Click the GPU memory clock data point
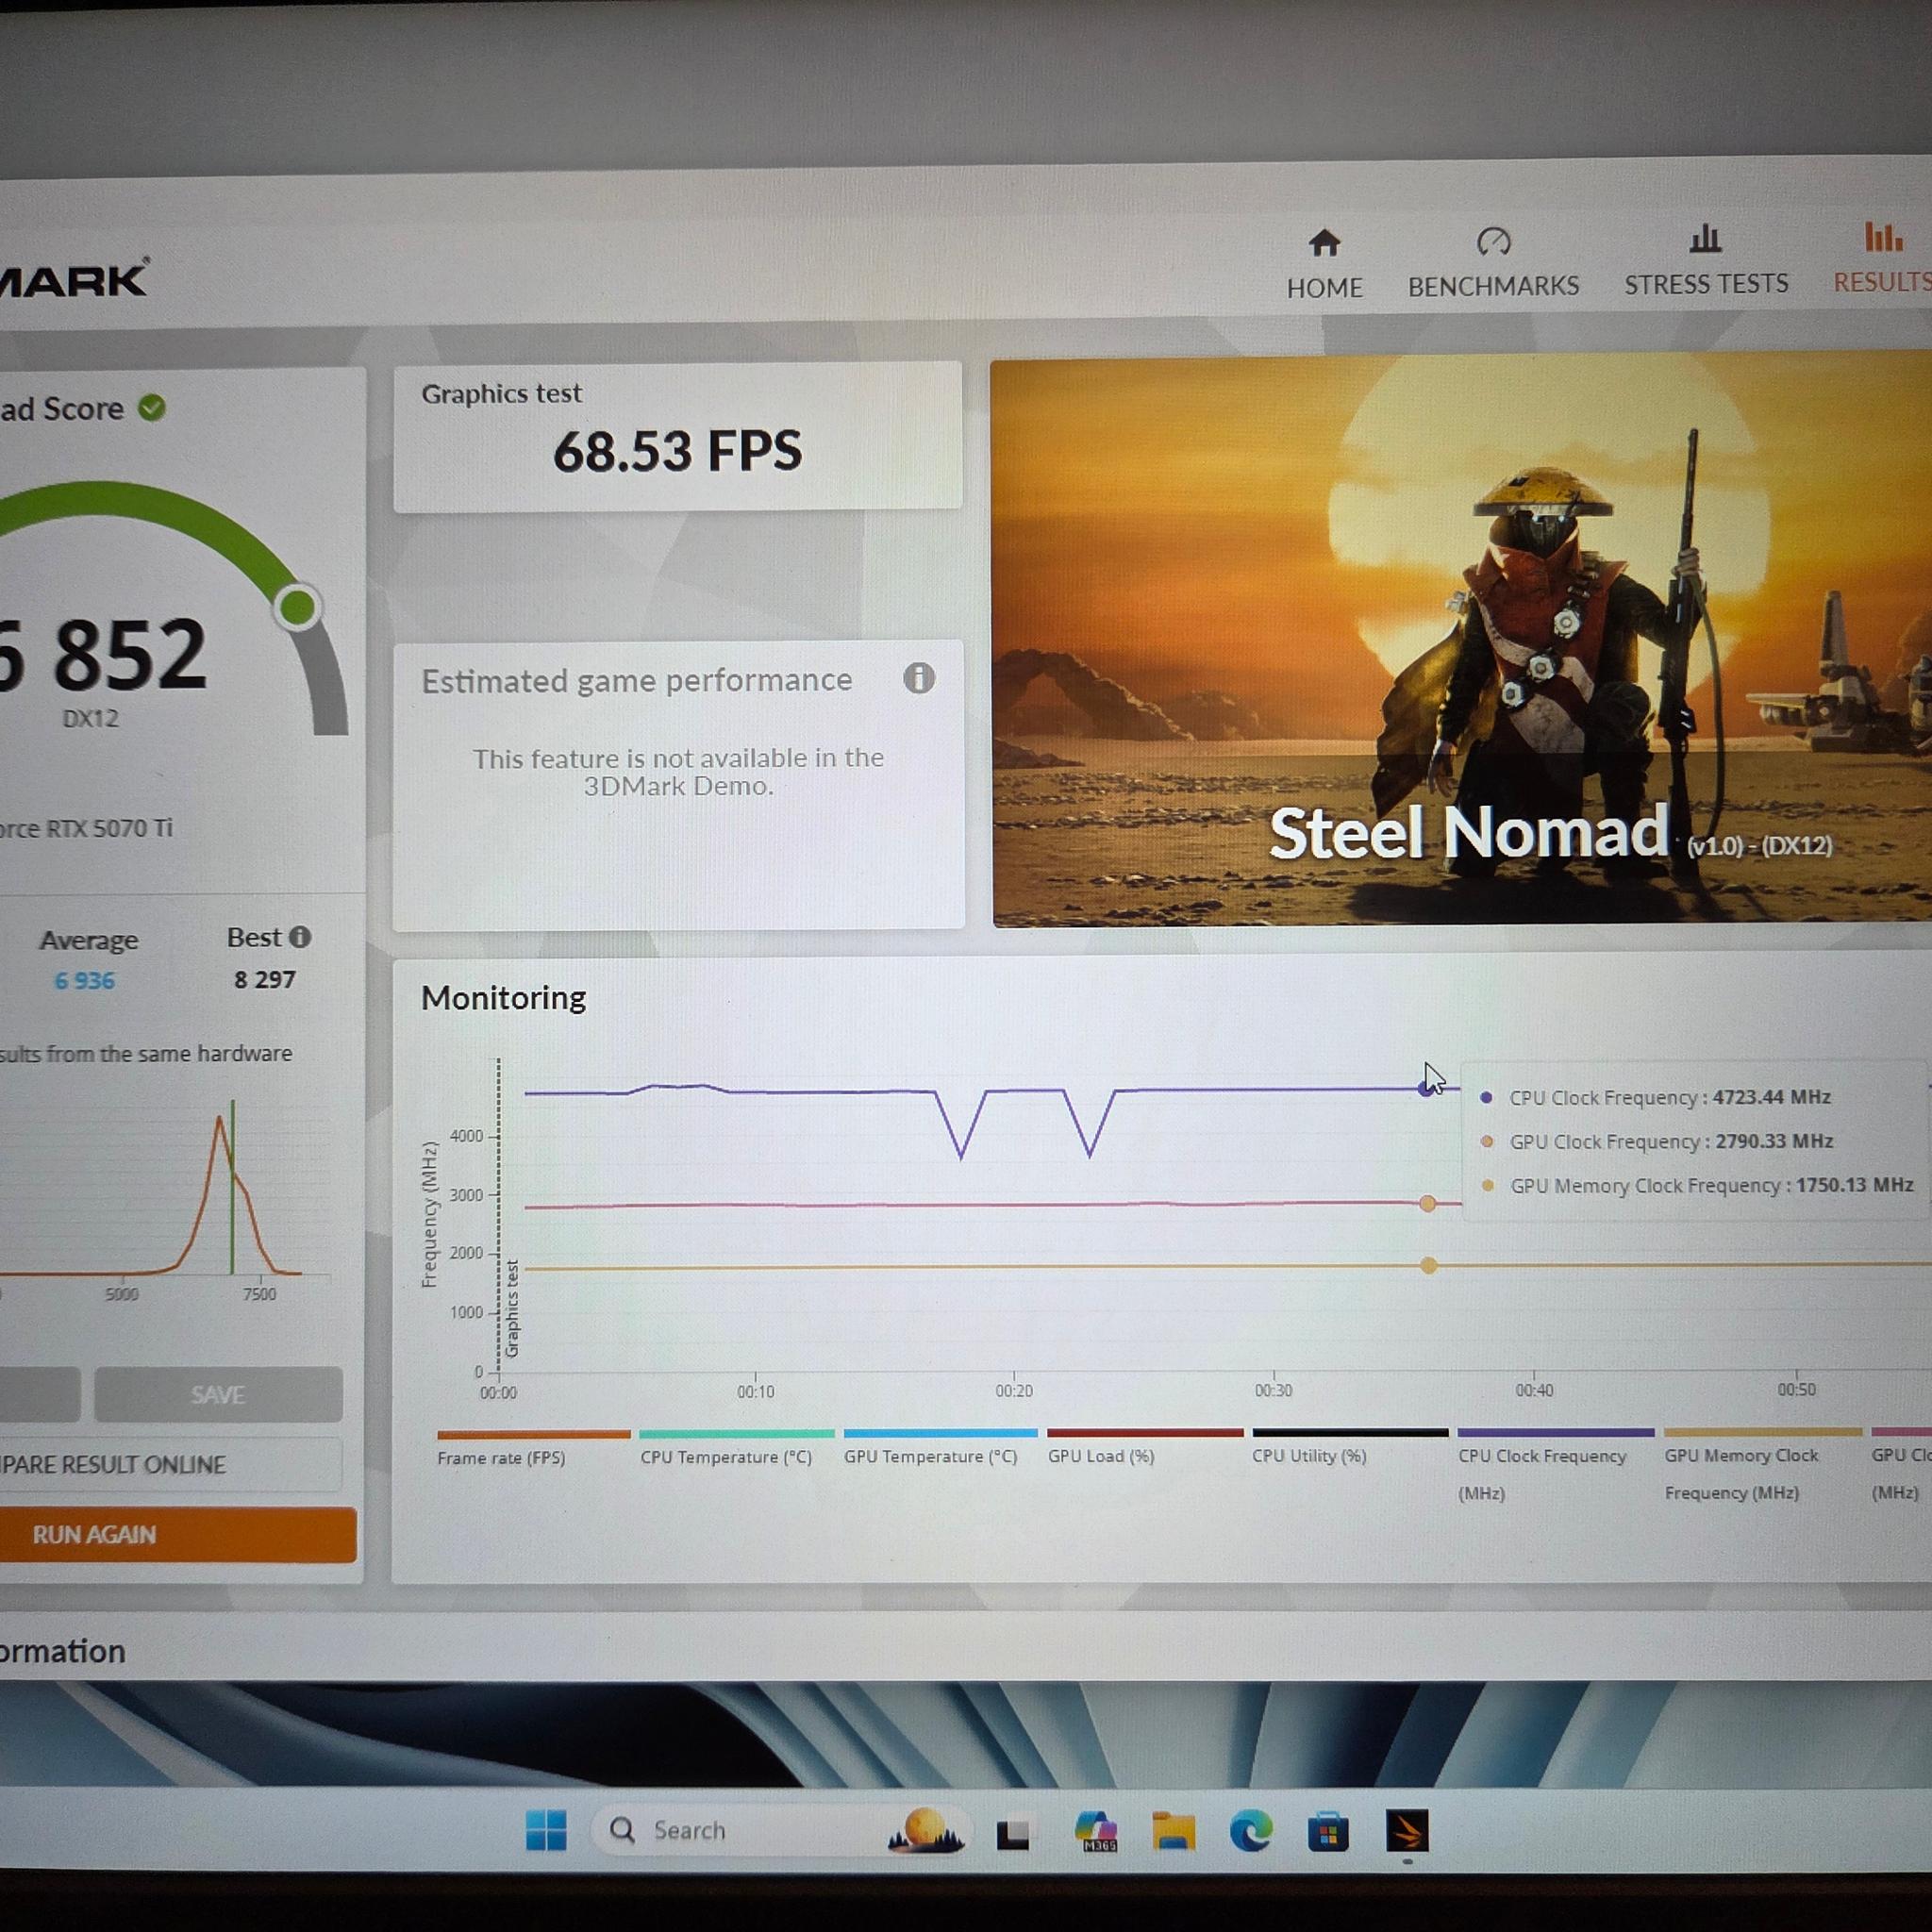 coord(1429,1265)
